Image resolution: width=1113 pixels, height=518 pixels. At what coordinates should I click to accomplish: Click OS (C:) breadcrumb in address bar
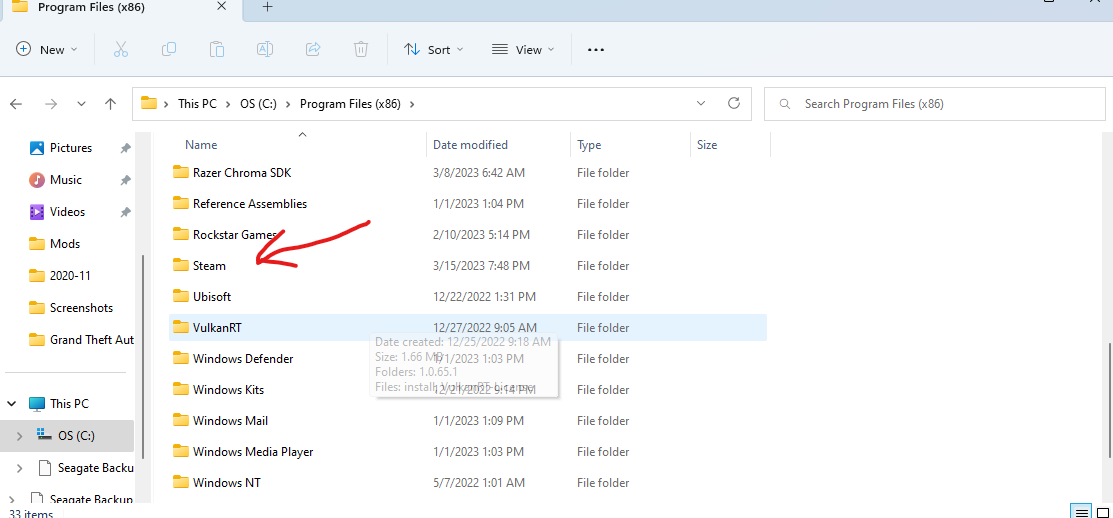(258, 104)
